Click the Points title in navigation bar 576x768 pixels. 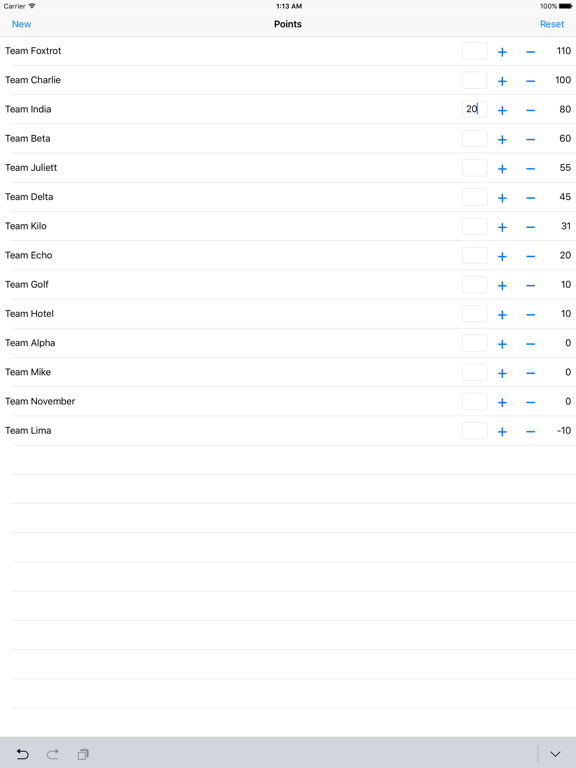[x=288, y=24]
